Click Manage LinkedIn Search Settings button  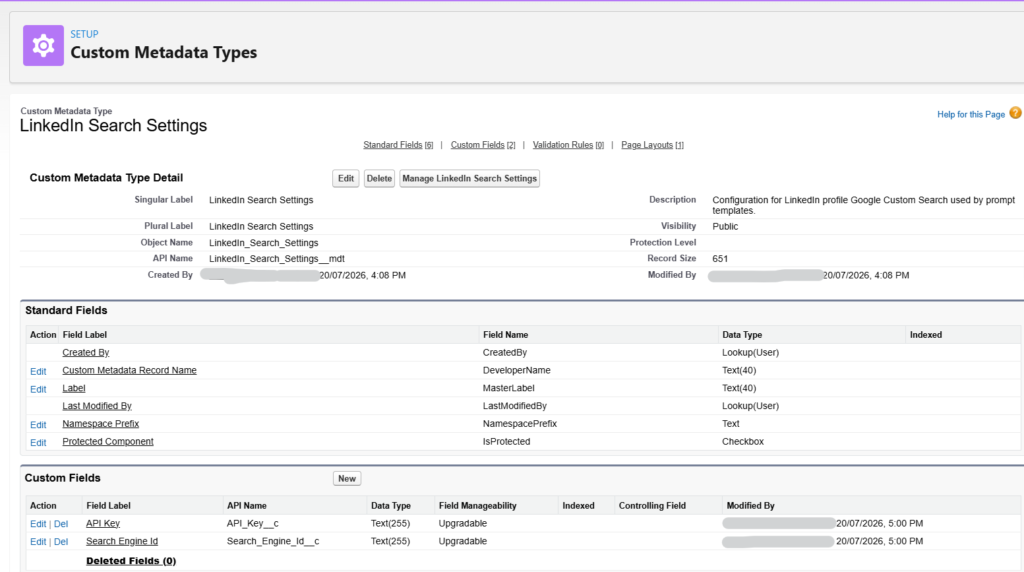tap(470, 178)
